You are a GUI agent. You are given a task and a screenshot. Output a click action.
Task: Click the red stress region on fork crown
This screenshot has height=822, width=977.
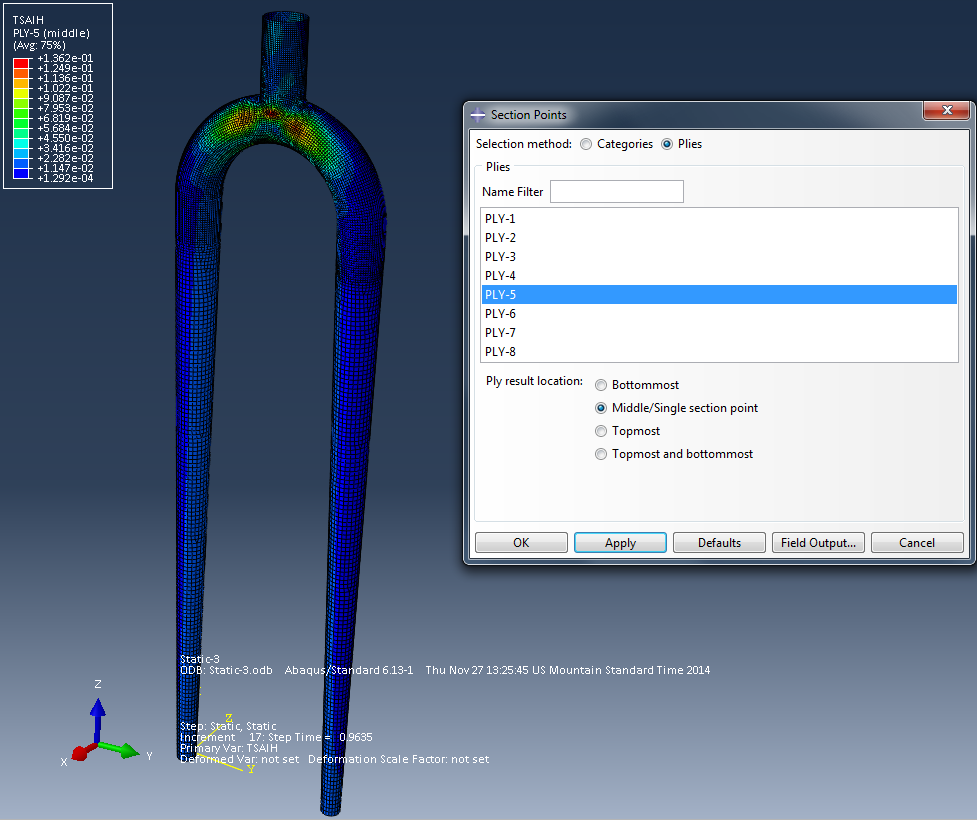point(272,114)
